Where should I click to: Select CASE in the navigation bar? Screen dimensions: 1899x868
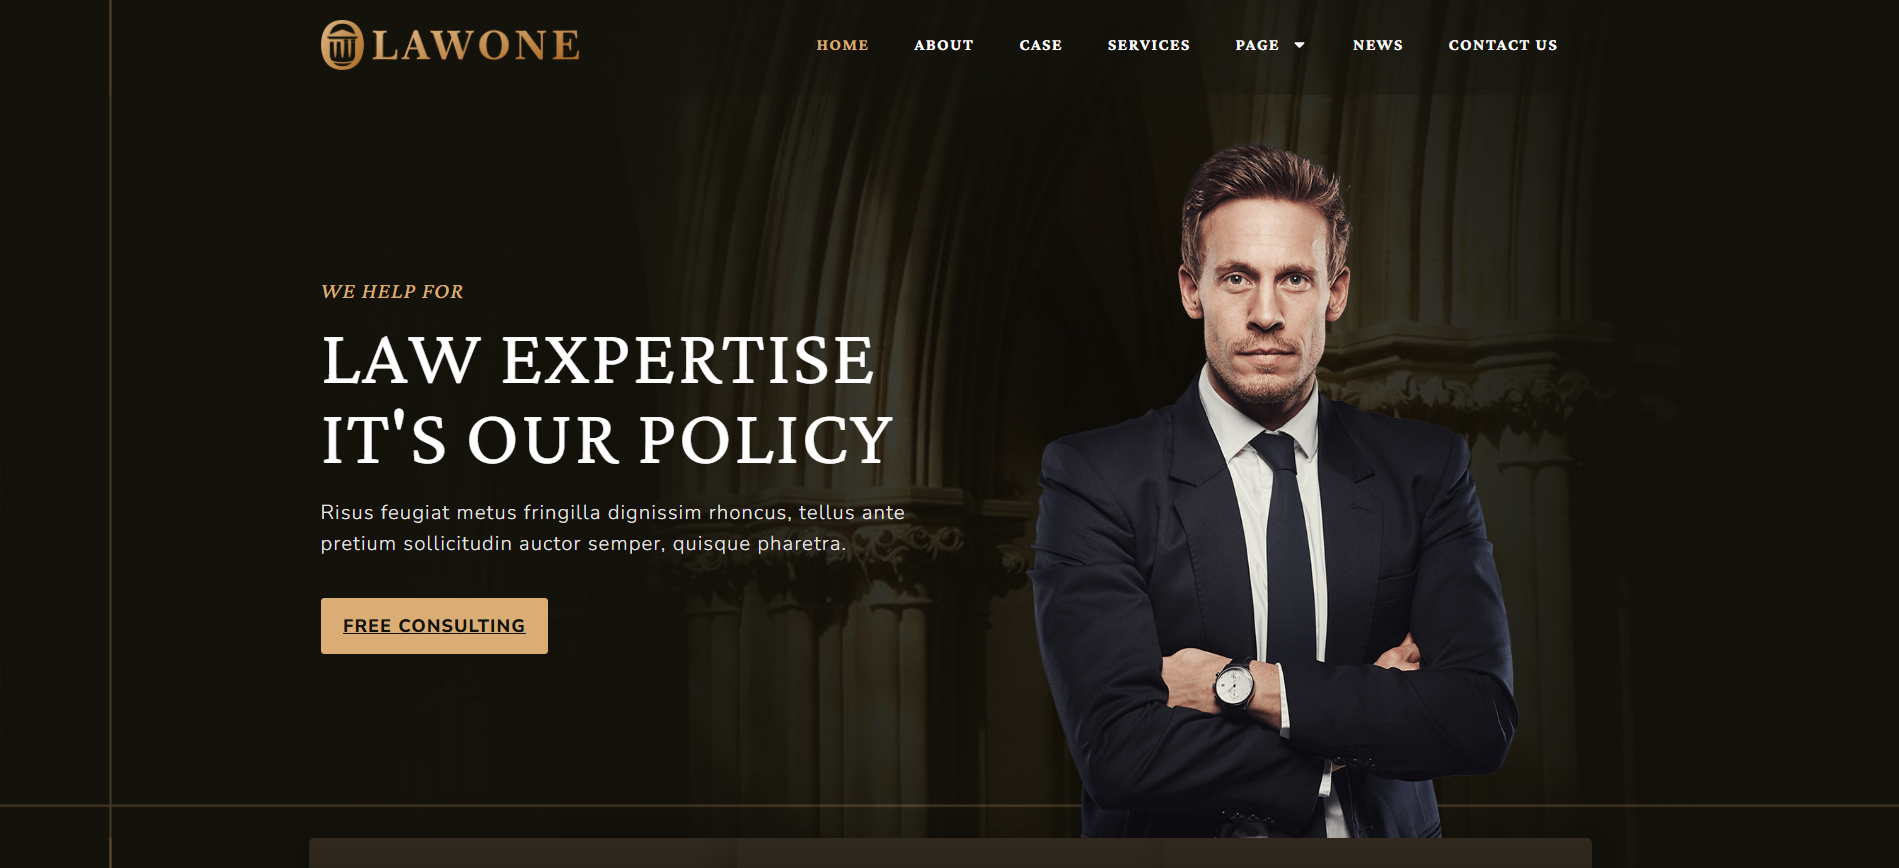(x=1040, y=45)
